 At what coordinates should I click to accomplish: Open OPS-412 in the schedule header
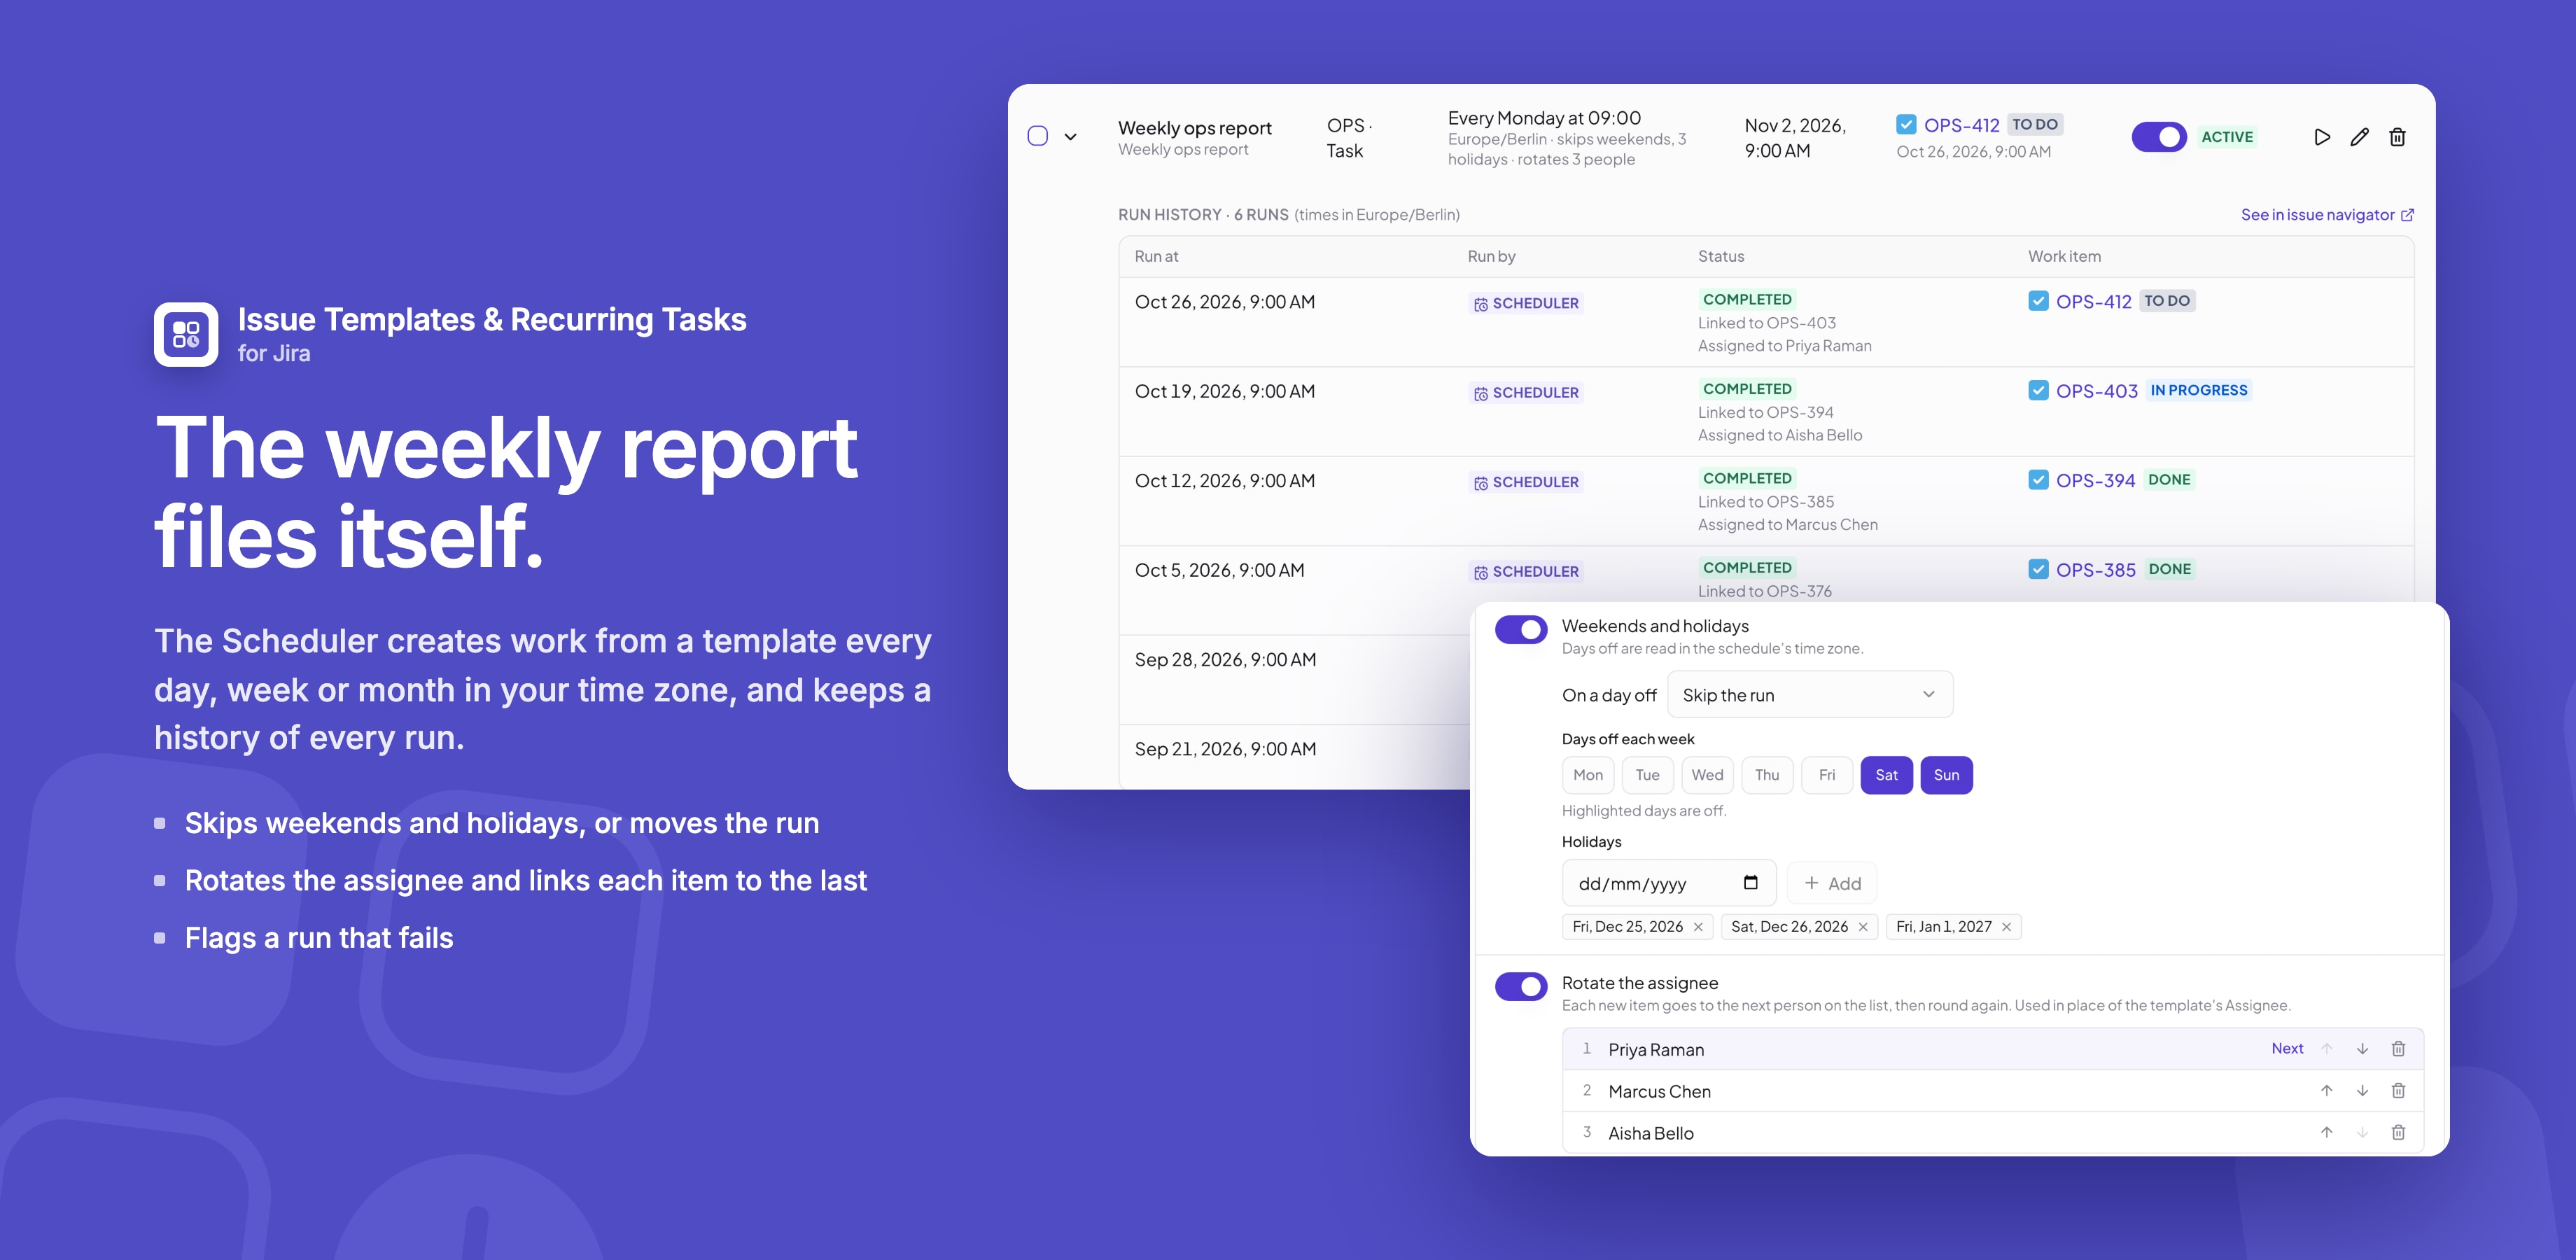[1962, 125]
